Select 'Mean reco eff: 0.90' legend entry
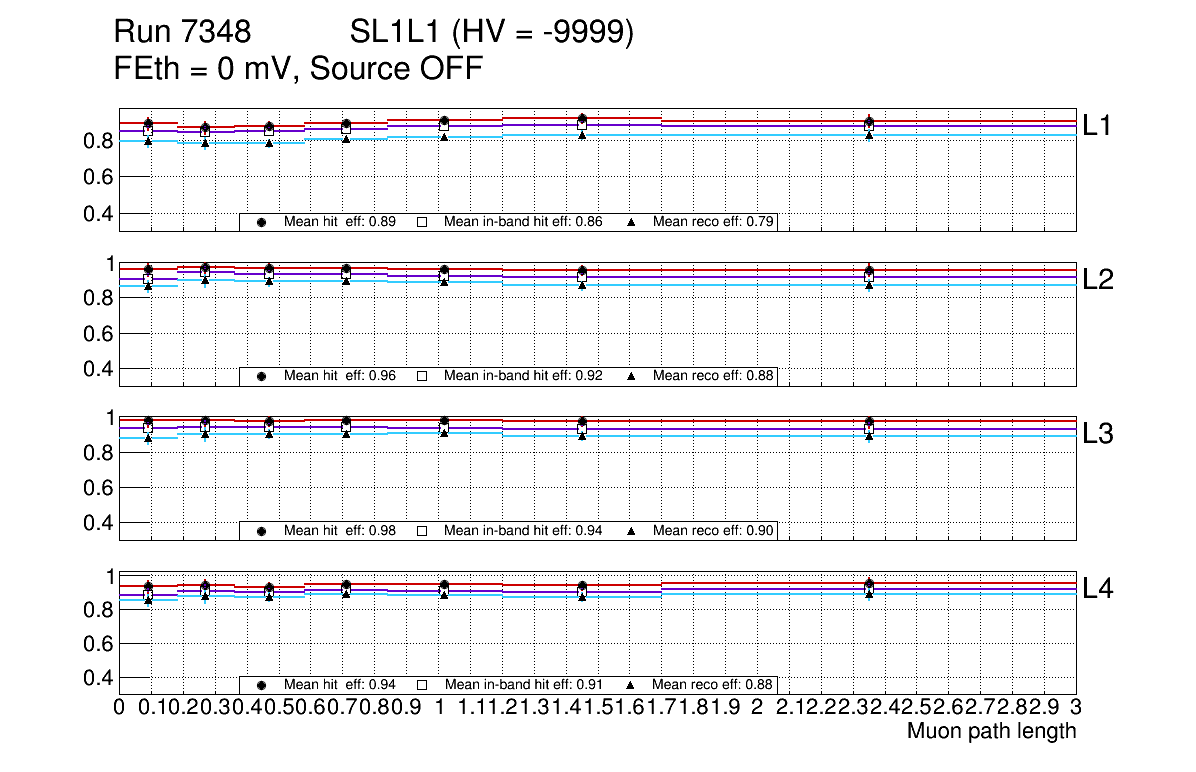The width and height of the screenshot is (1196, 772). coord(713,531)
